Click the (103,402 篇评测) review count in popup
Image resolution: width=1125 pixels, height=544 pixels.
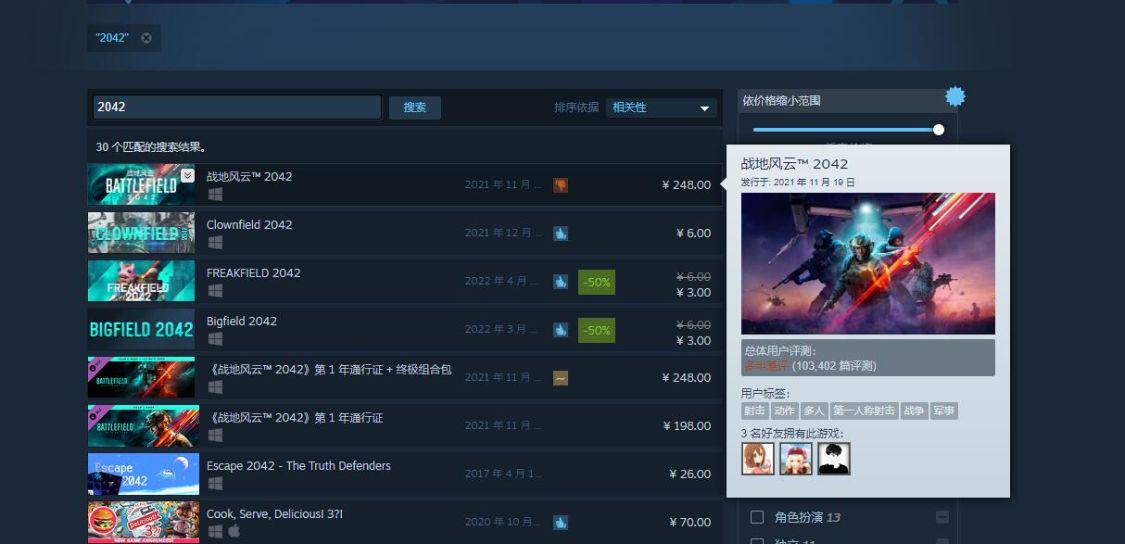click(834, 366)
